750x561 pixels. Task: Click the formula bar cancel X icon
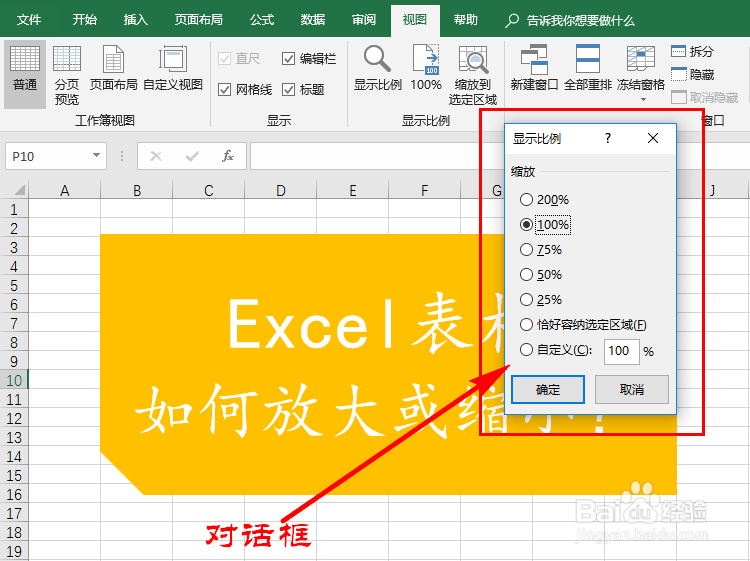(156, 156)
